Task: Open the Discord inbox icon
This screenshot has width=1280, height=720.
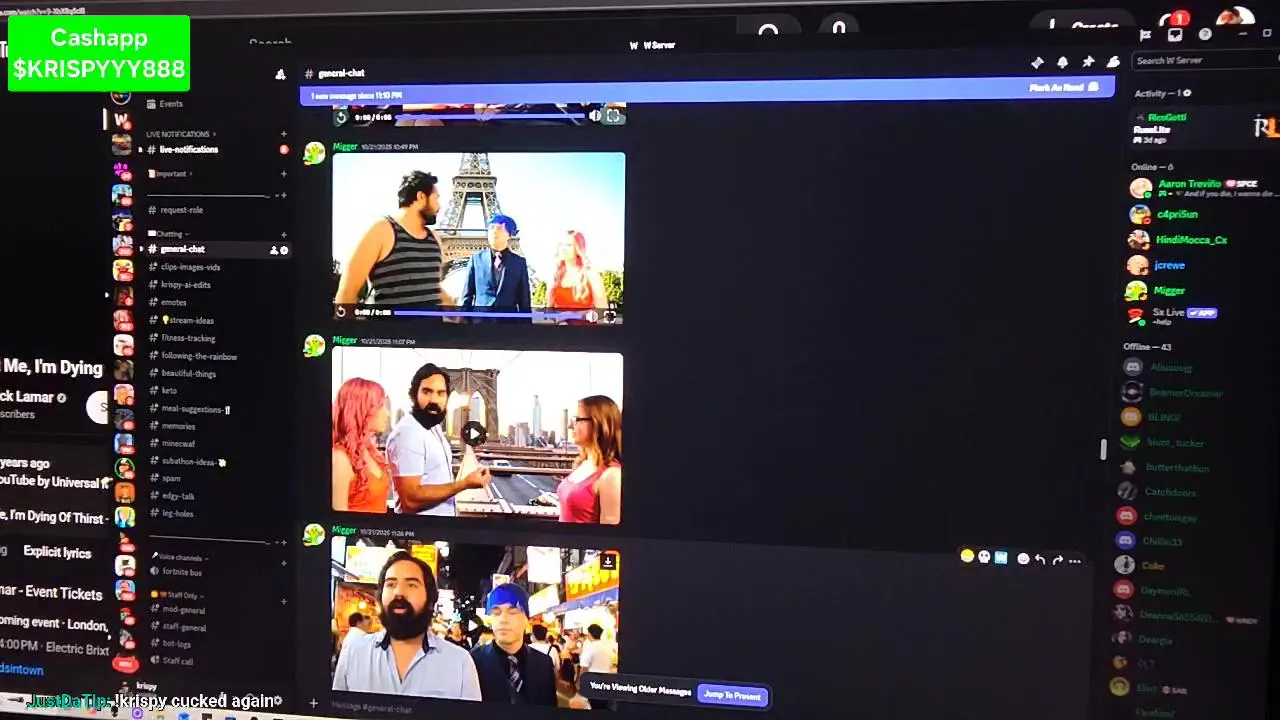Action: [x=1175, y=34]
